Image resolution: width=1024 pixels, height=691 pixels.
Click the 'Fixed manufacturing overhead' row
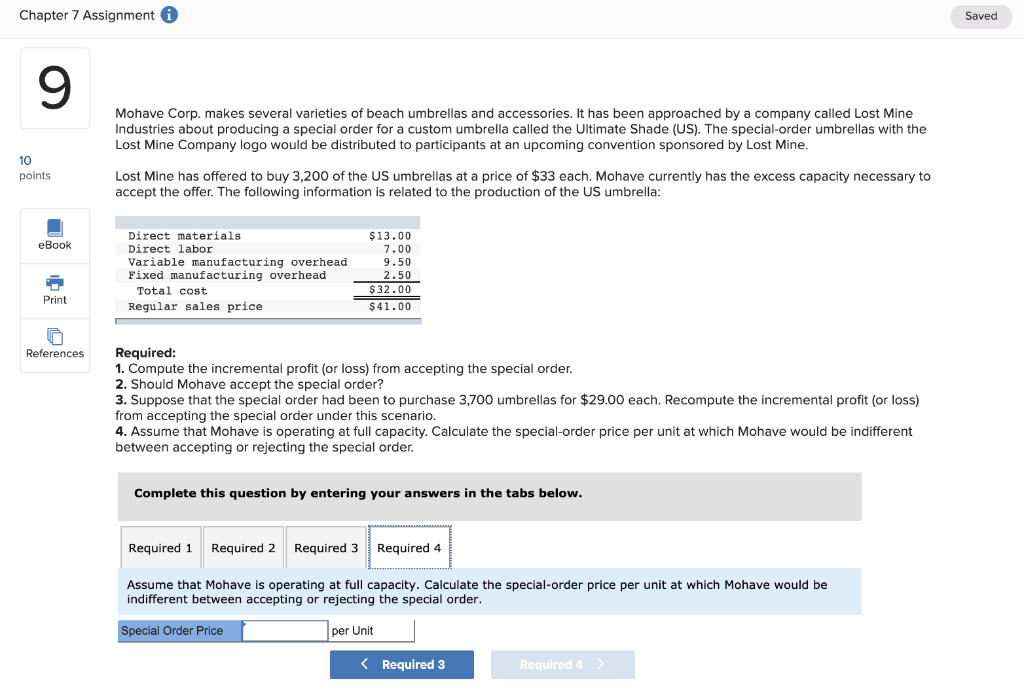pyautogui.click(x=268, y=275)
